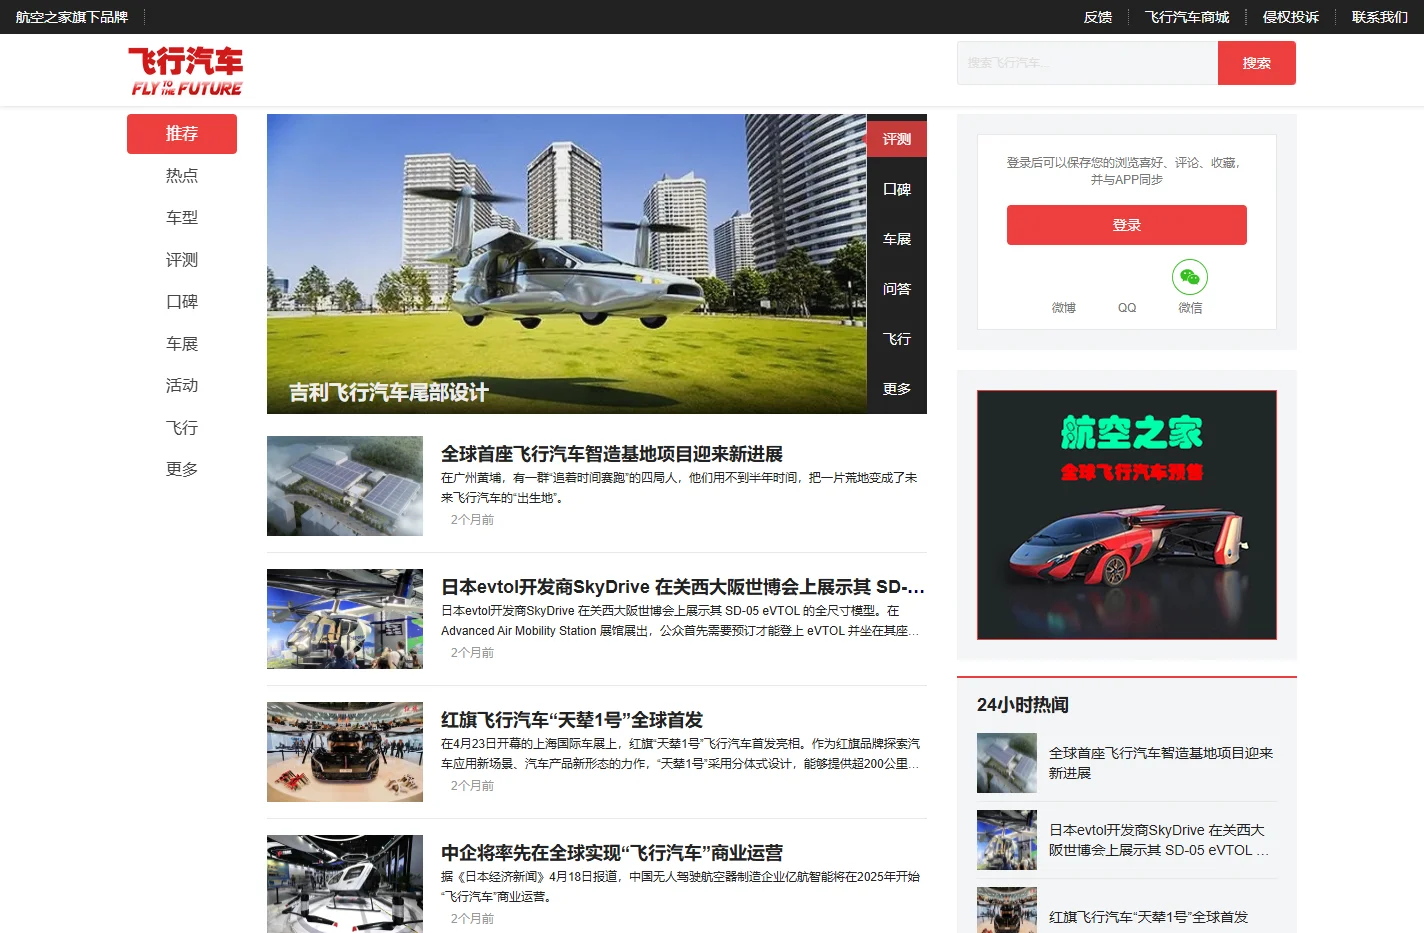Click summary text starting 据《日本经济新闻》4月18日报道

click(x=680, y=887)
